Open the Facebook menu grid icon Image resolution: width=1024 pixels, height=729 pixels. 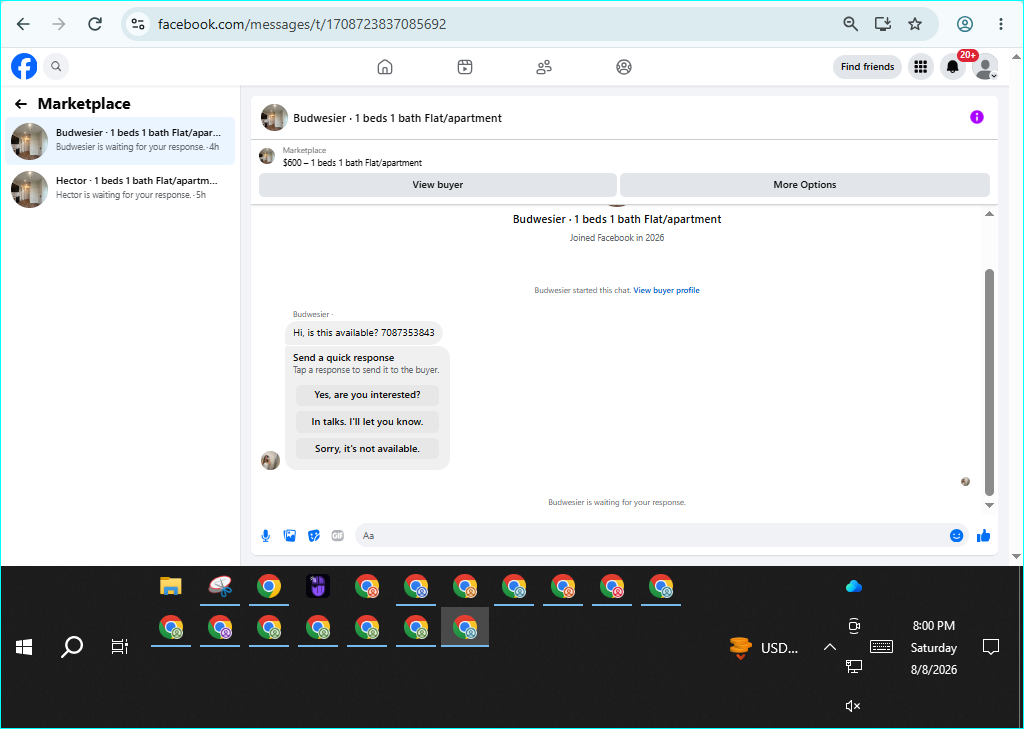click(921, 67)
